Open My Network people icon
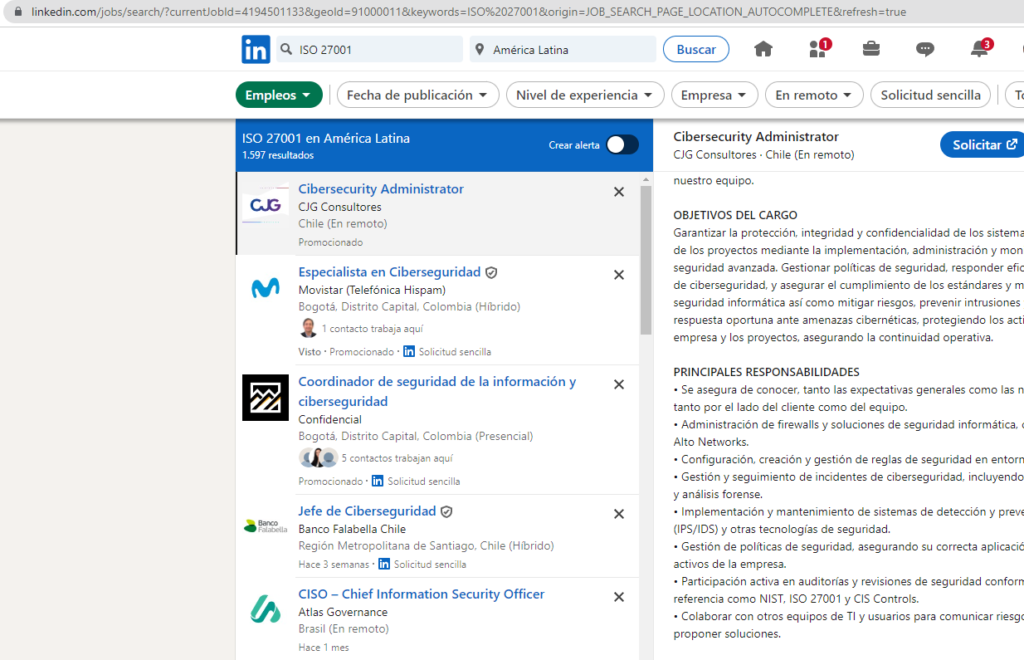Screen dimensions: 1024x660 [x=817, y=49]
